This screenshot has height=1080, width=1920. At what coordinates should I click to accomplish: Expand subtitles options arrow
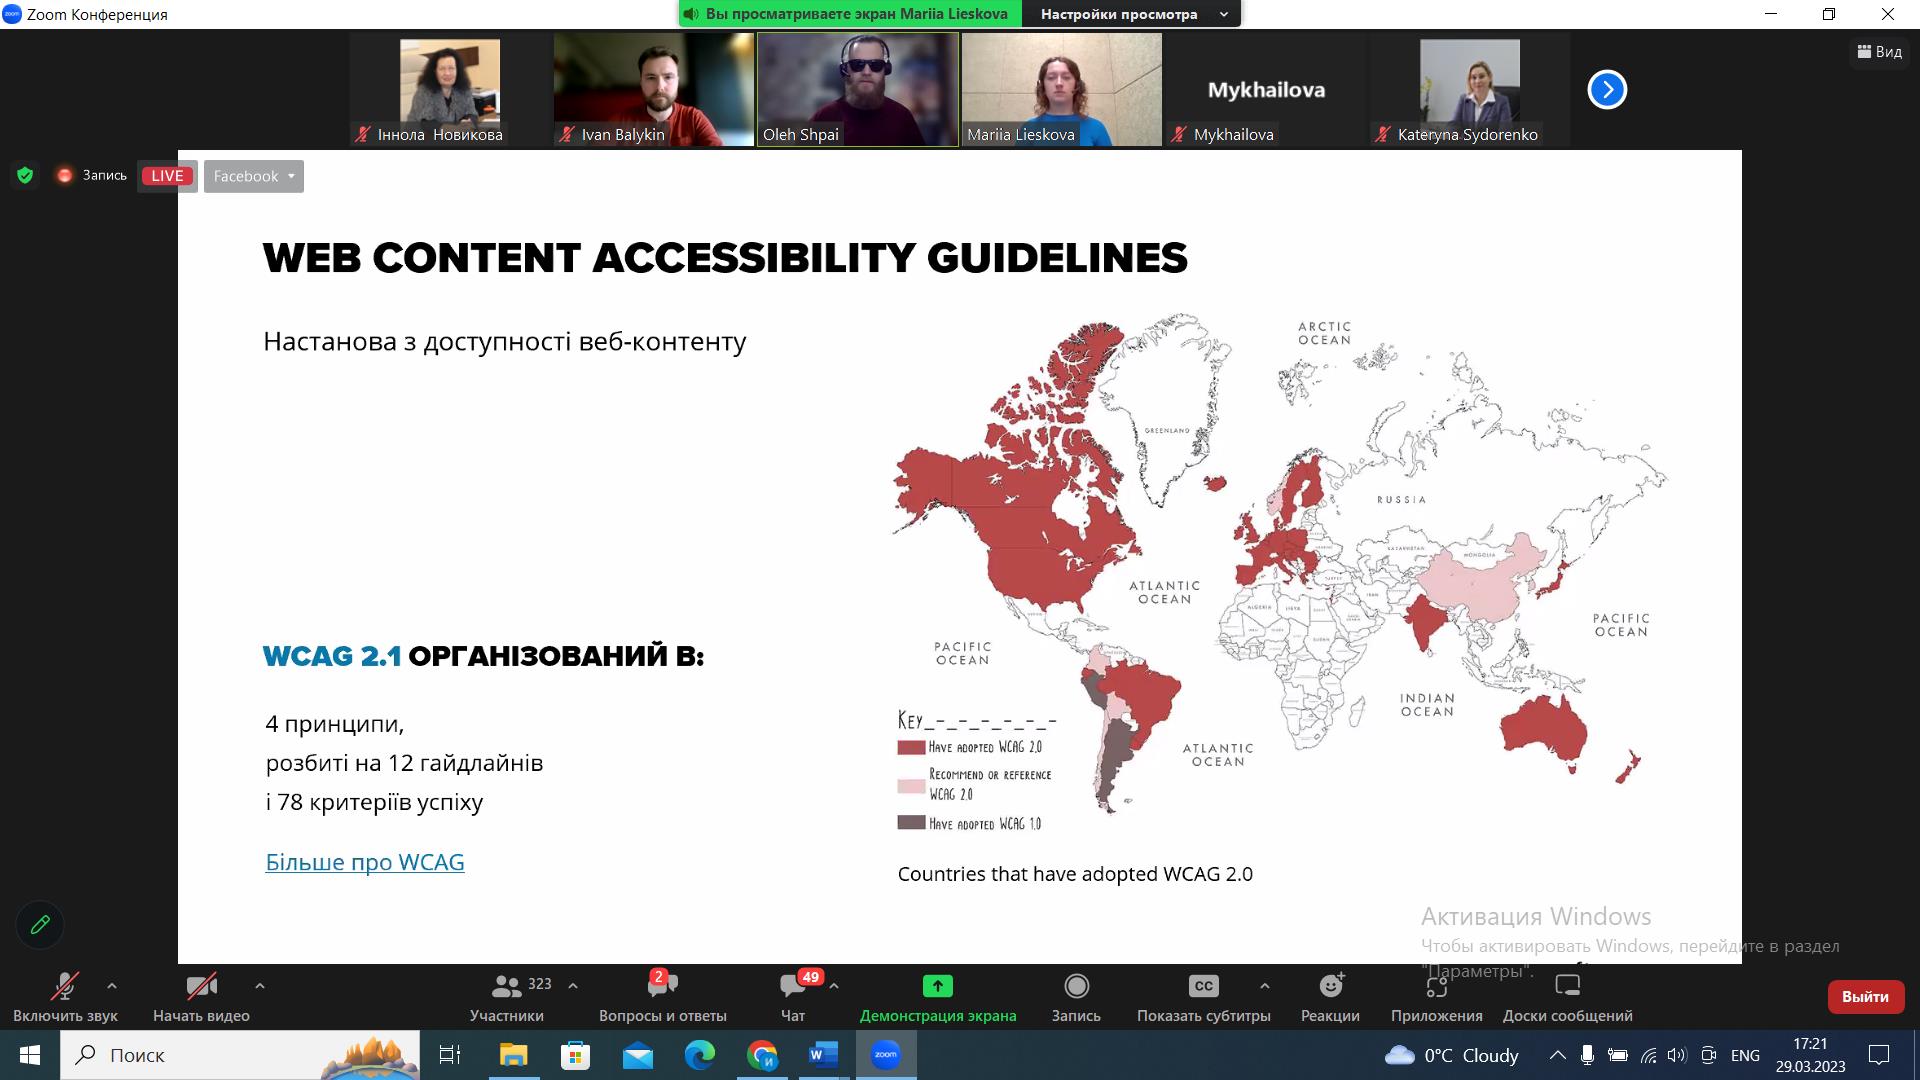click(1265, 986)
